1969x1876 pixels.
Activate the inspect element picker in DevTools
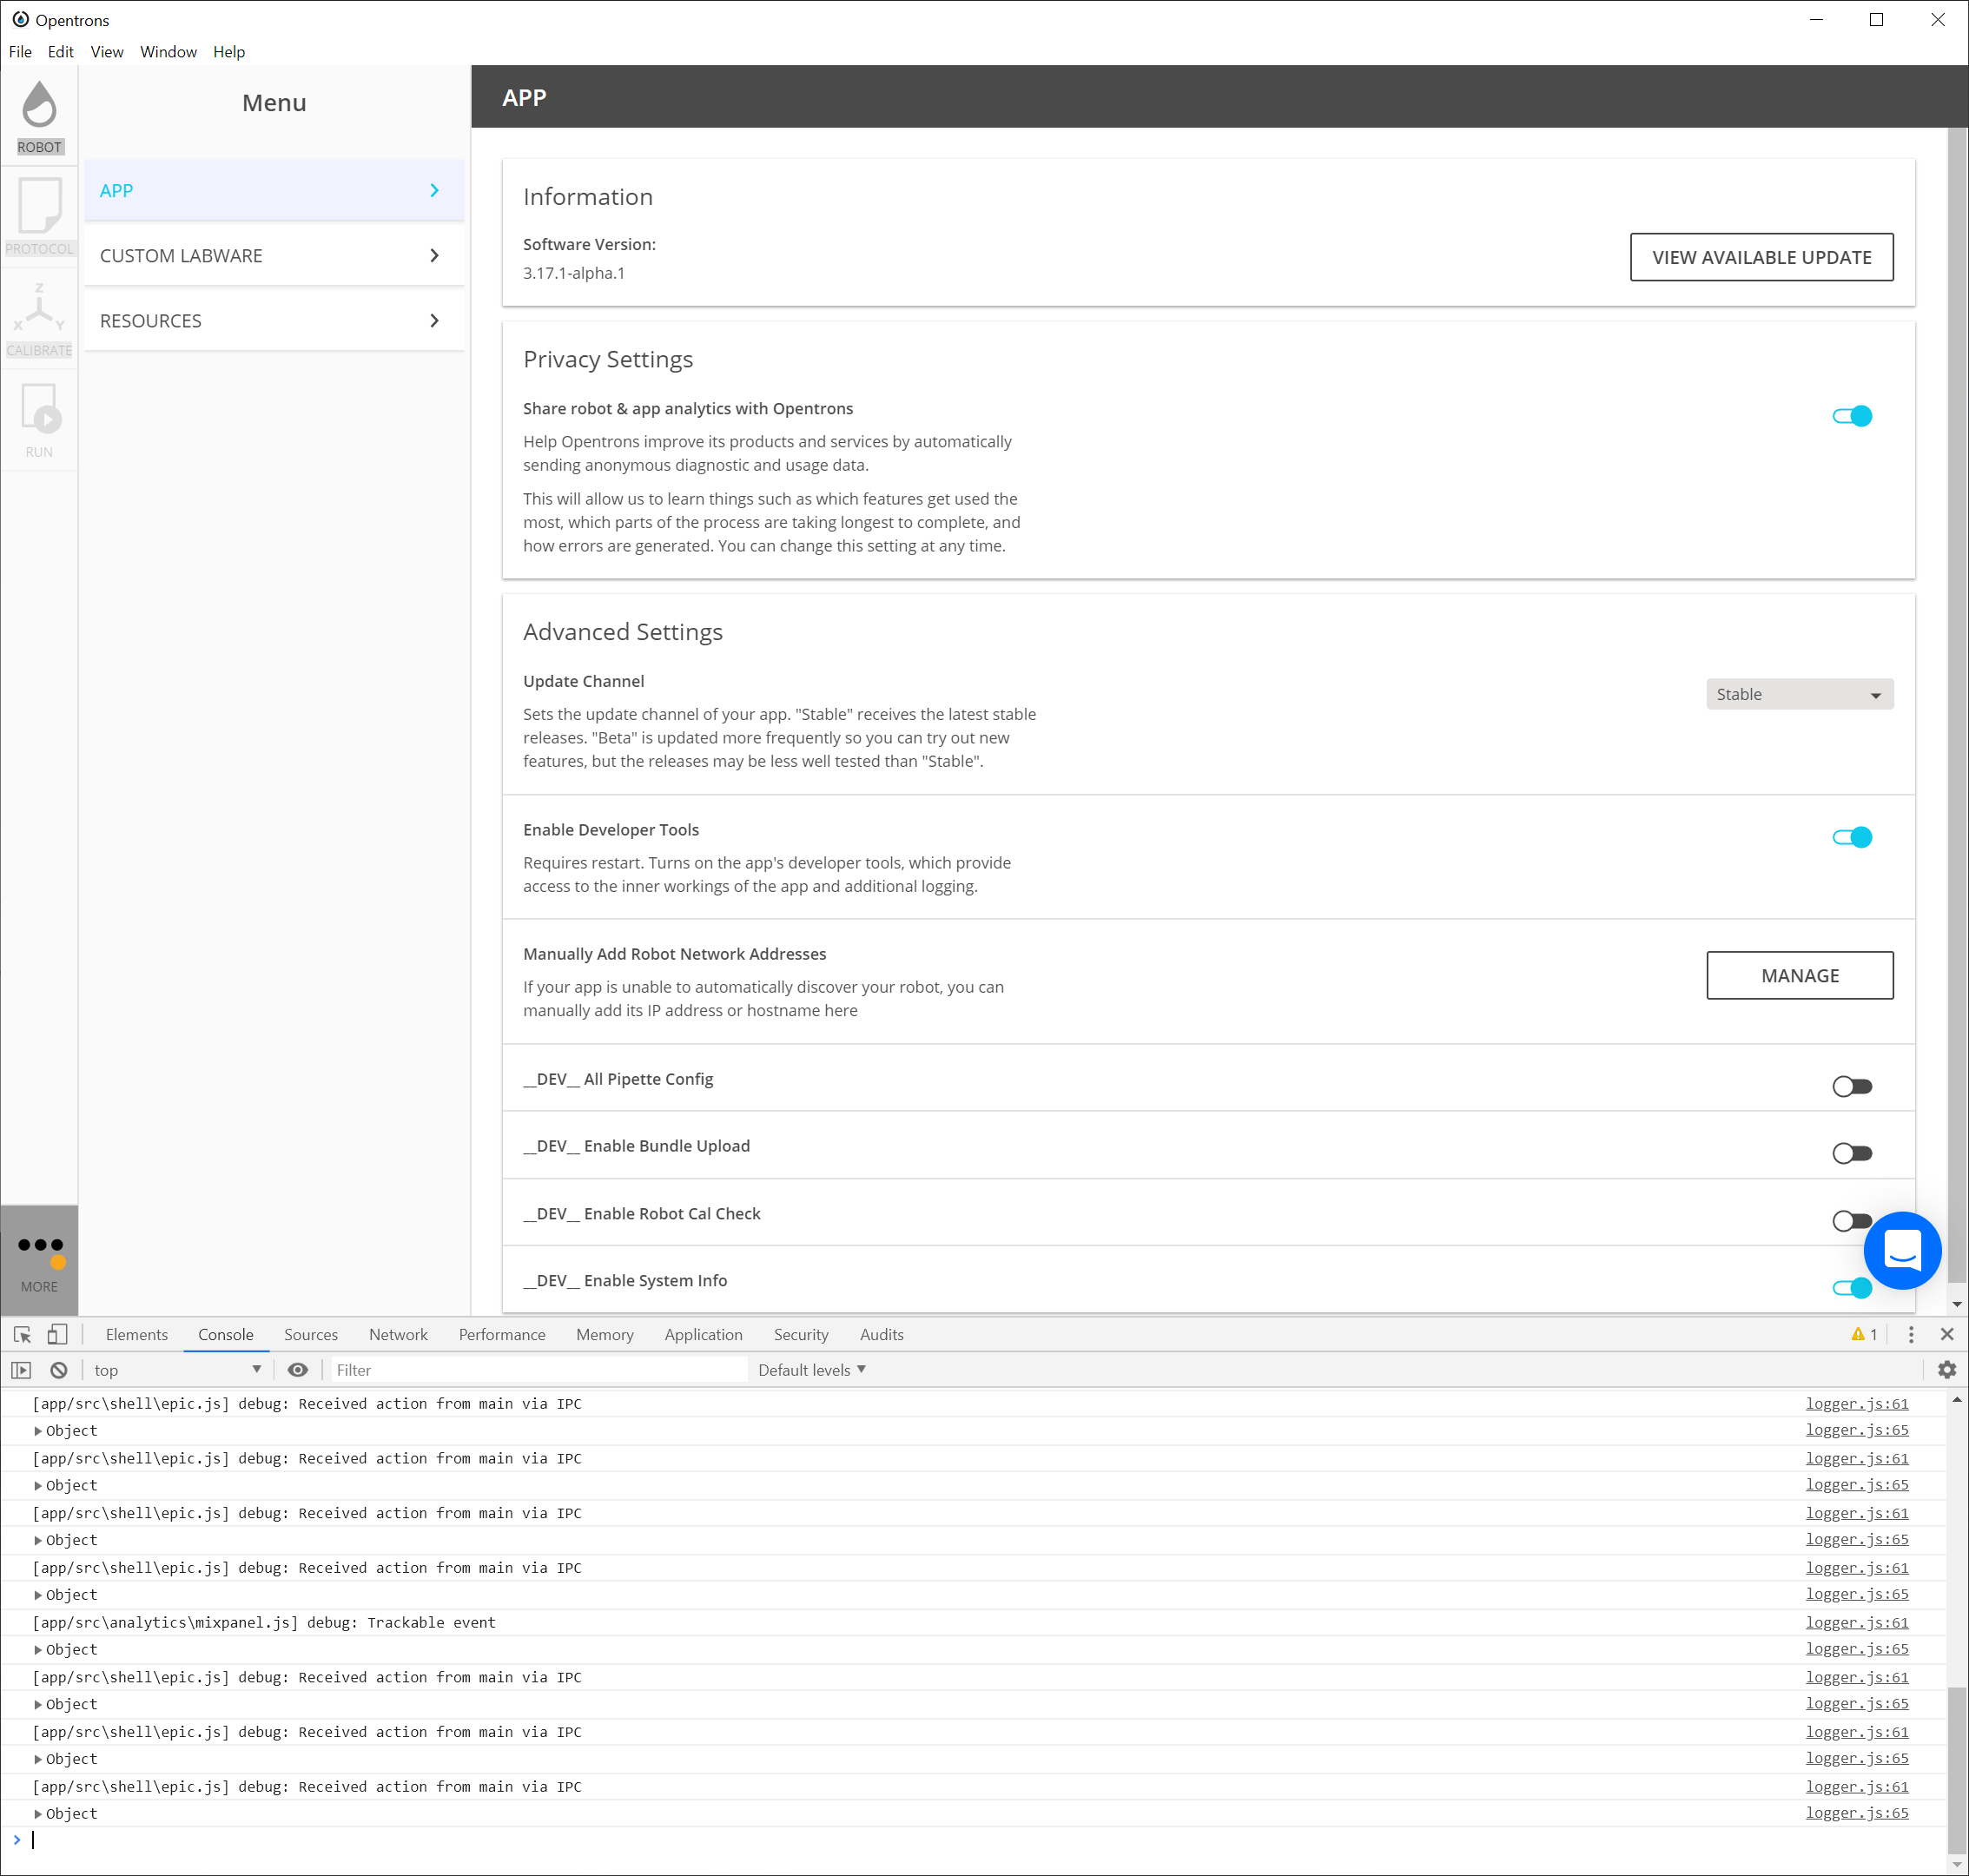point(20,1334)
